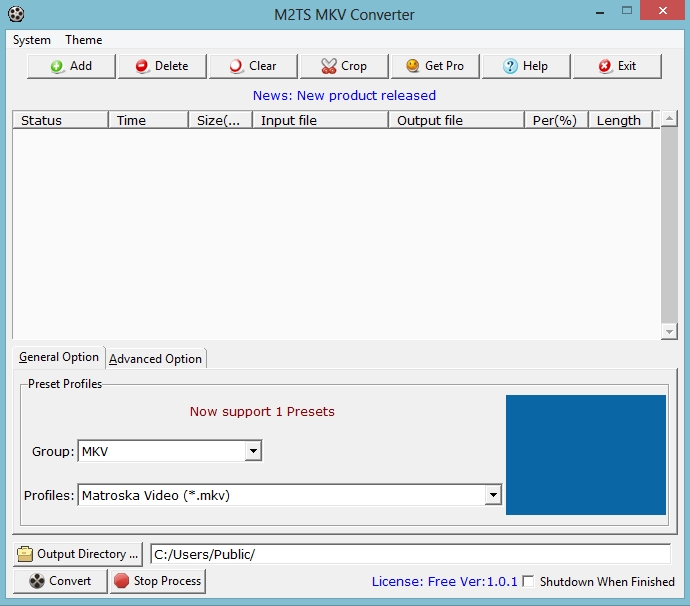
Task: Click the Clear list icon
Action: coord(237,66)
